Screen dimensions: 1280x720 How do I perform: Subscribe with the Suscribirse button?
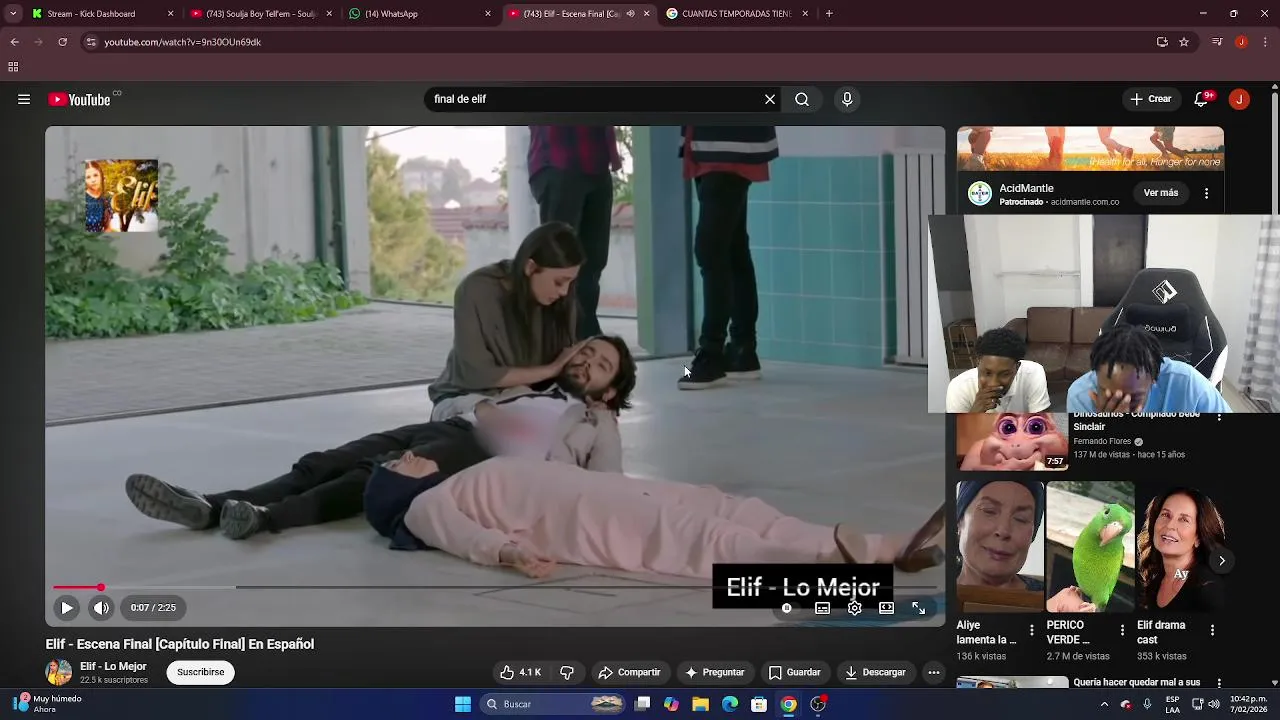tap(201, 672)
